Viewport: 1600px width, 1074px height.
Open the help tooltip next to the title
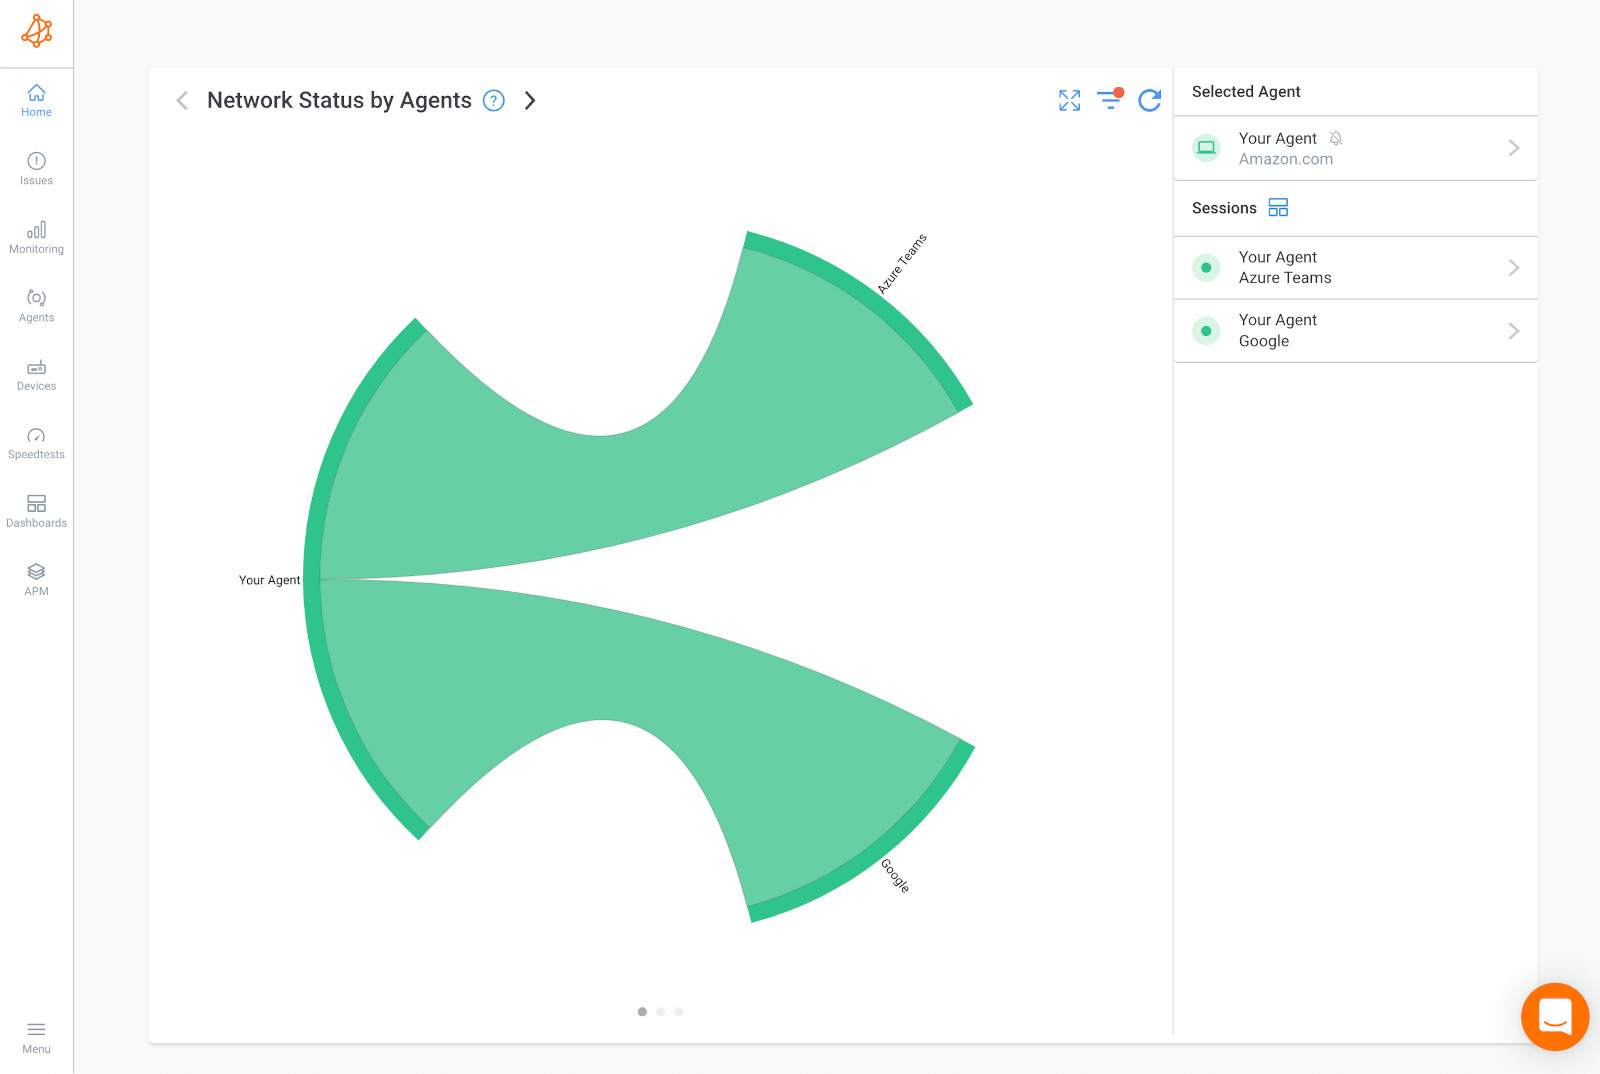tap(493, 100)
